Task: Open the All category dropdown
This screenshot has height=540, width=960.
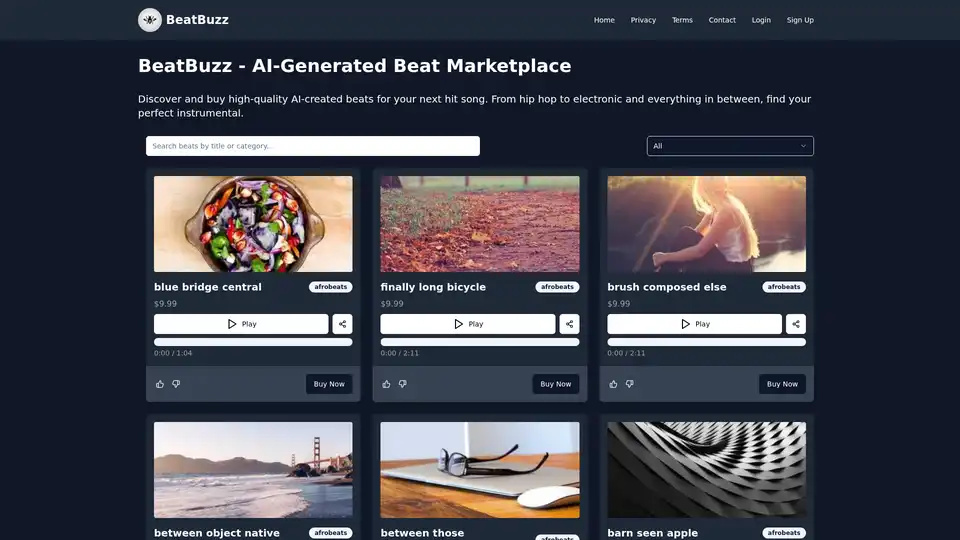Action: [x=730, y=146]
